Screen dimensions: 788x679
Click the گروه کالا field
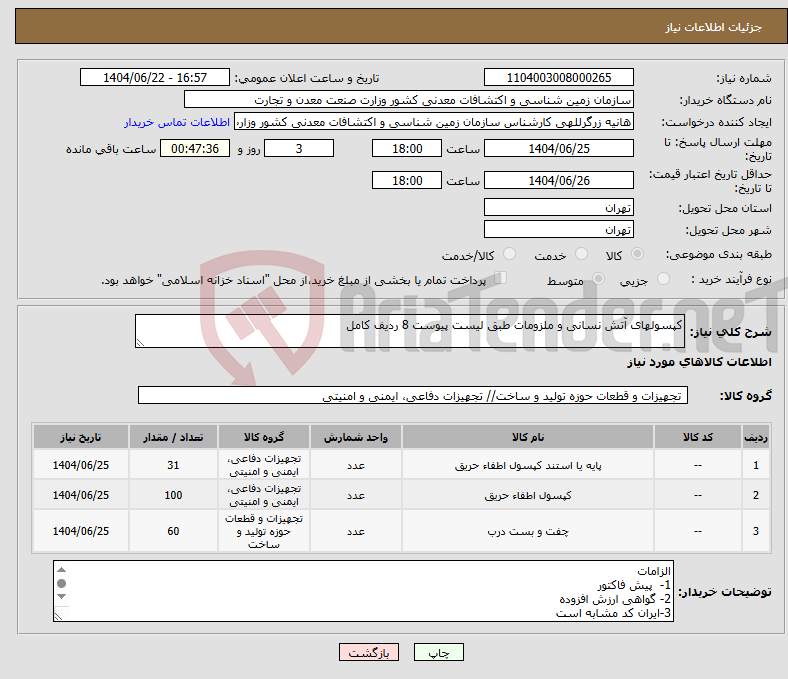click(413, 396)
